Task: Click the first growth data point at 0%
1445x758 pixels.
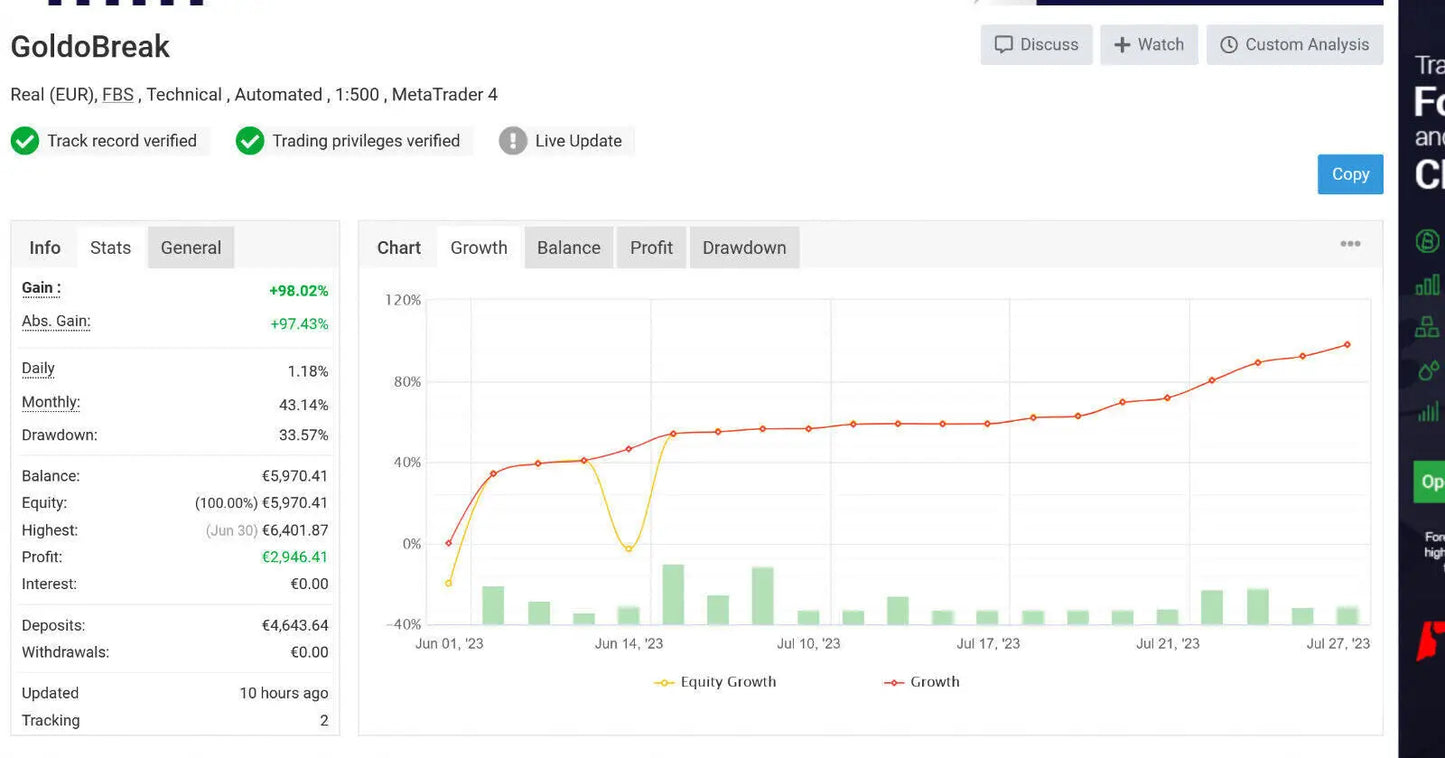Action: 449,543
